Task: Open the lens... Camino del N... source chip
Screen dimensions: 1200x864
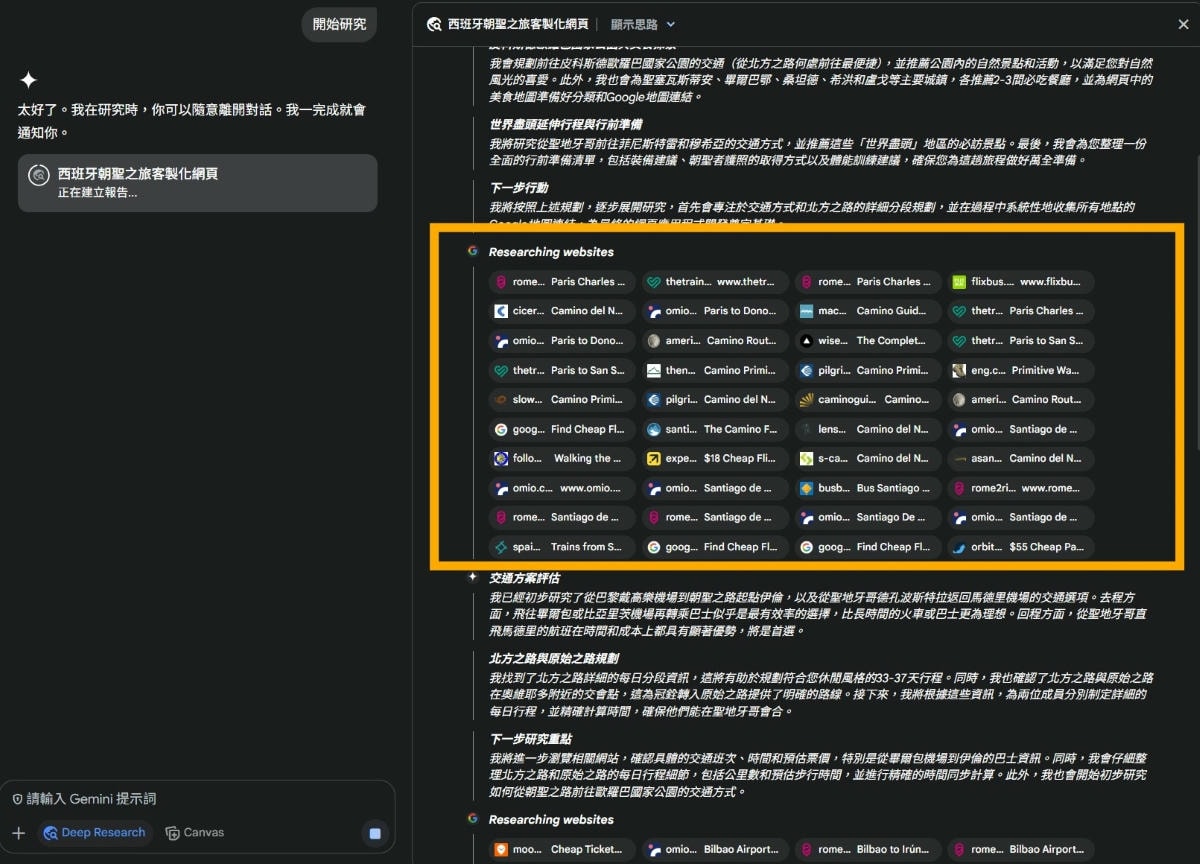Action: coord(868,429)
